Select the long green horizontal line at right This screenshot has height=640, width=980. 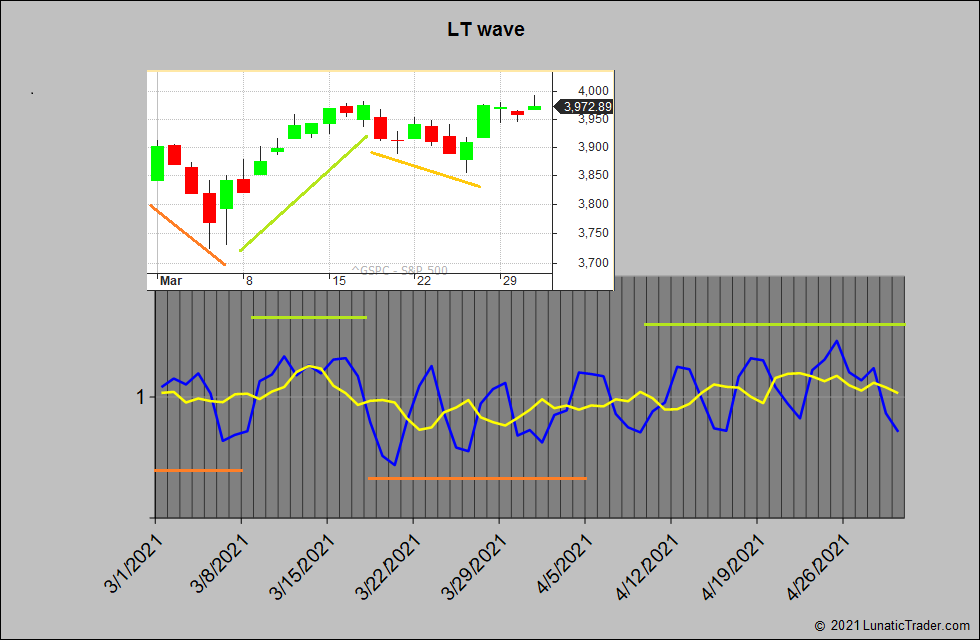774,324
